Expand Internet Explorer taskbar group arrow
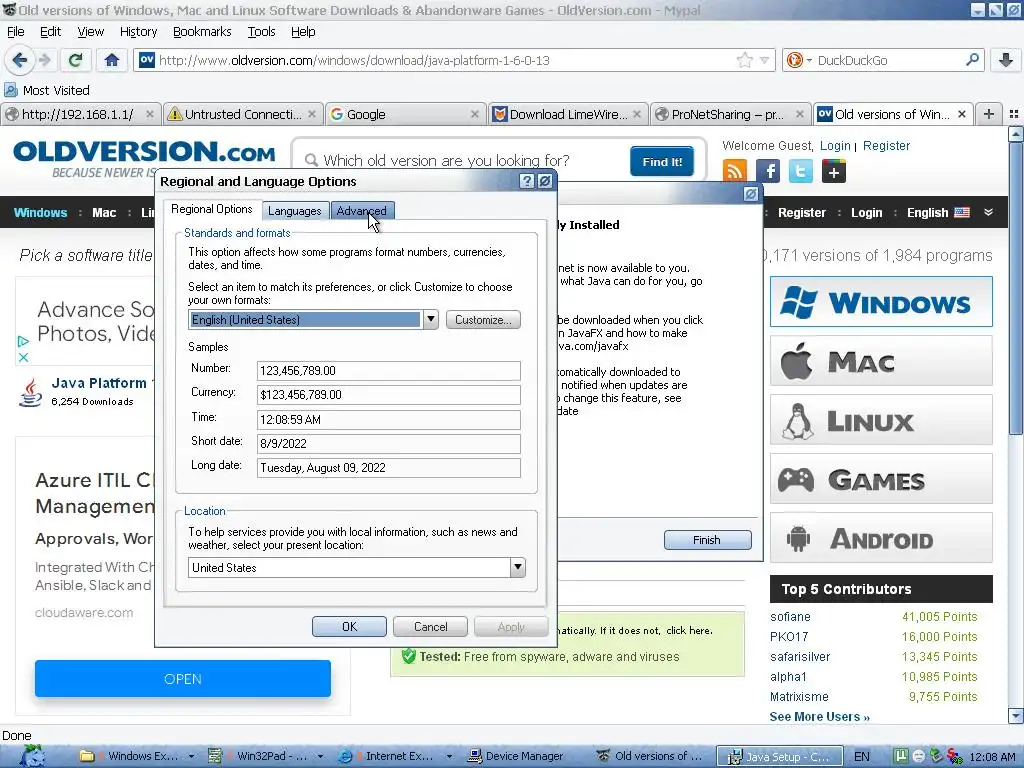The height and width of the screenshot is (768, 1024). click(x=449, y=756)
